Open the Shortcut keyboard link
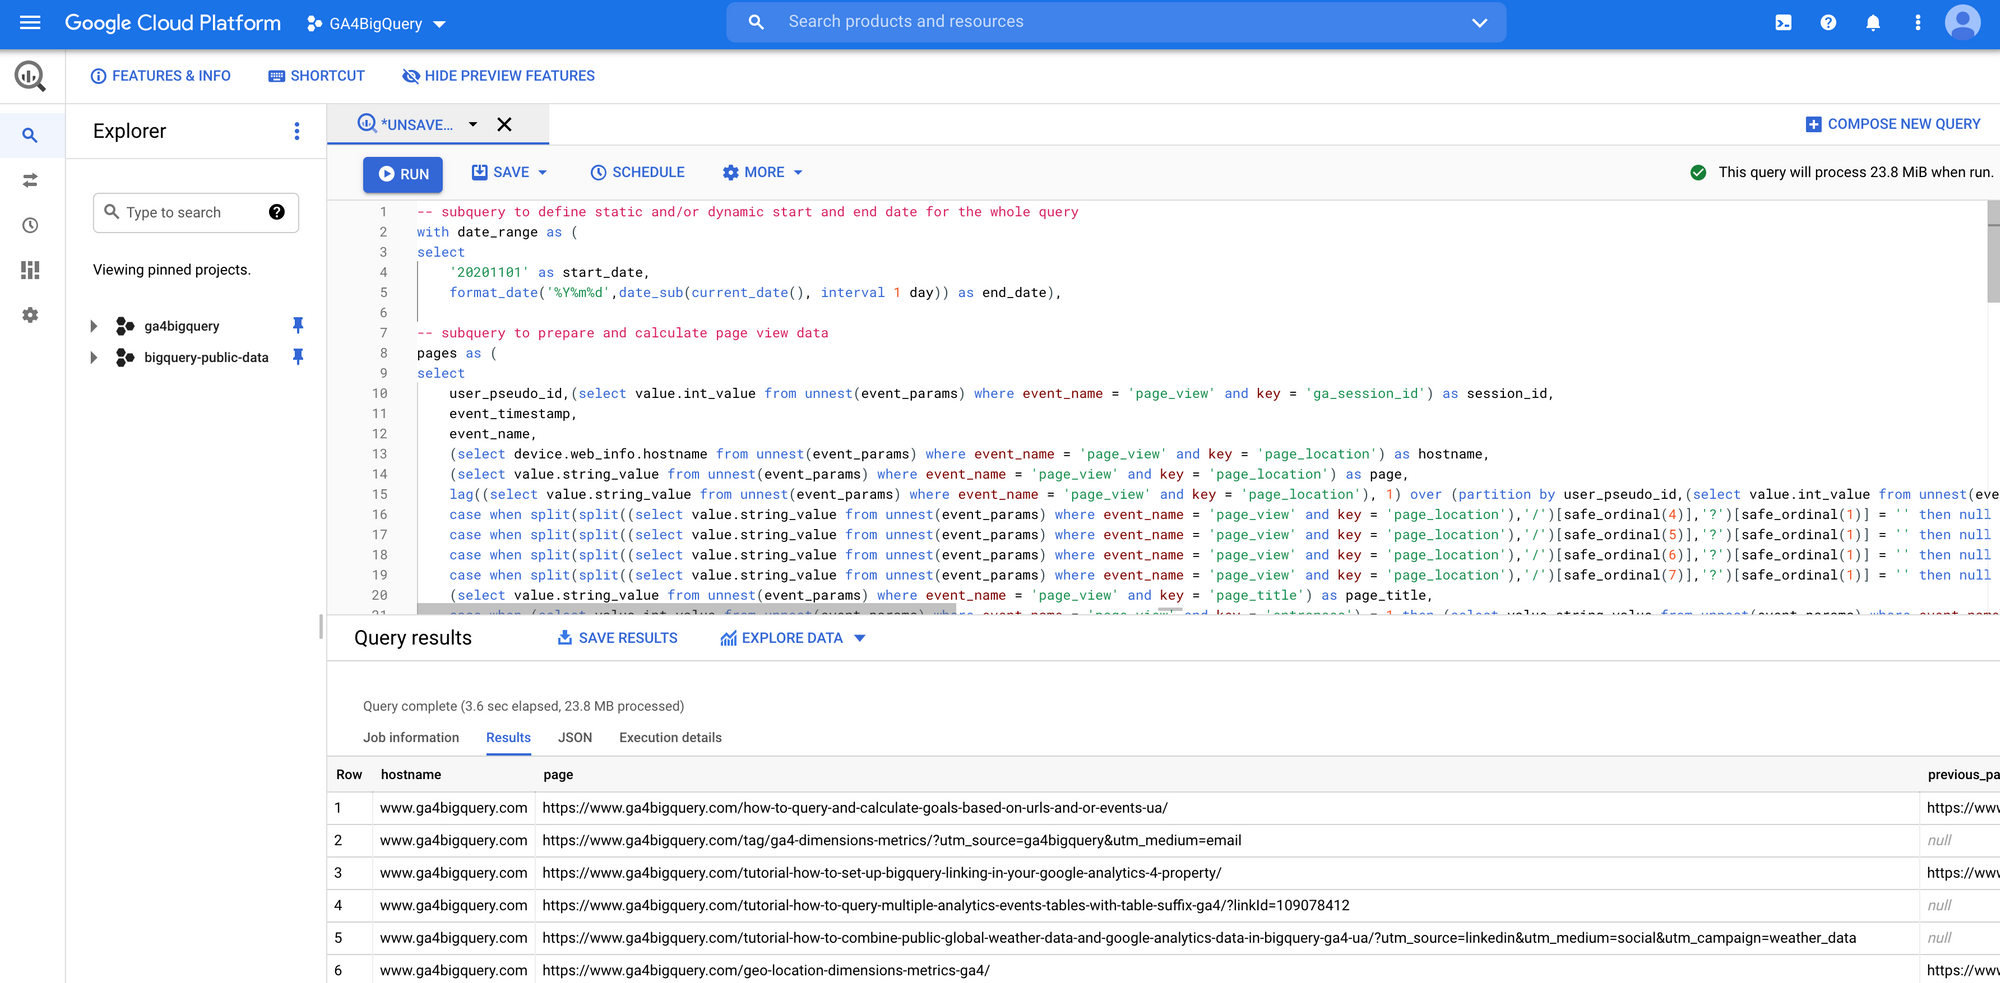 click(x=316, y=76)
